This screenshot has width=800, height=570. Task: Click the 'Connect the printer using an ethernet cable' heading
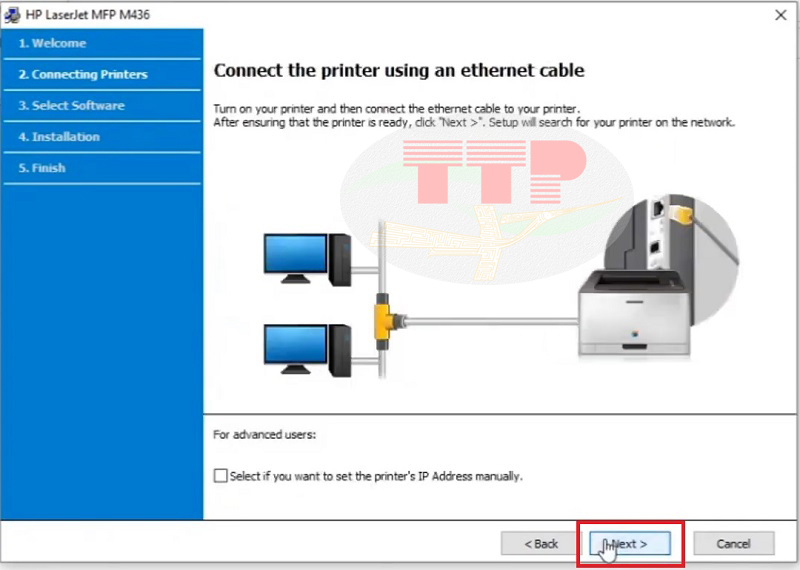(x=398, y=70)
